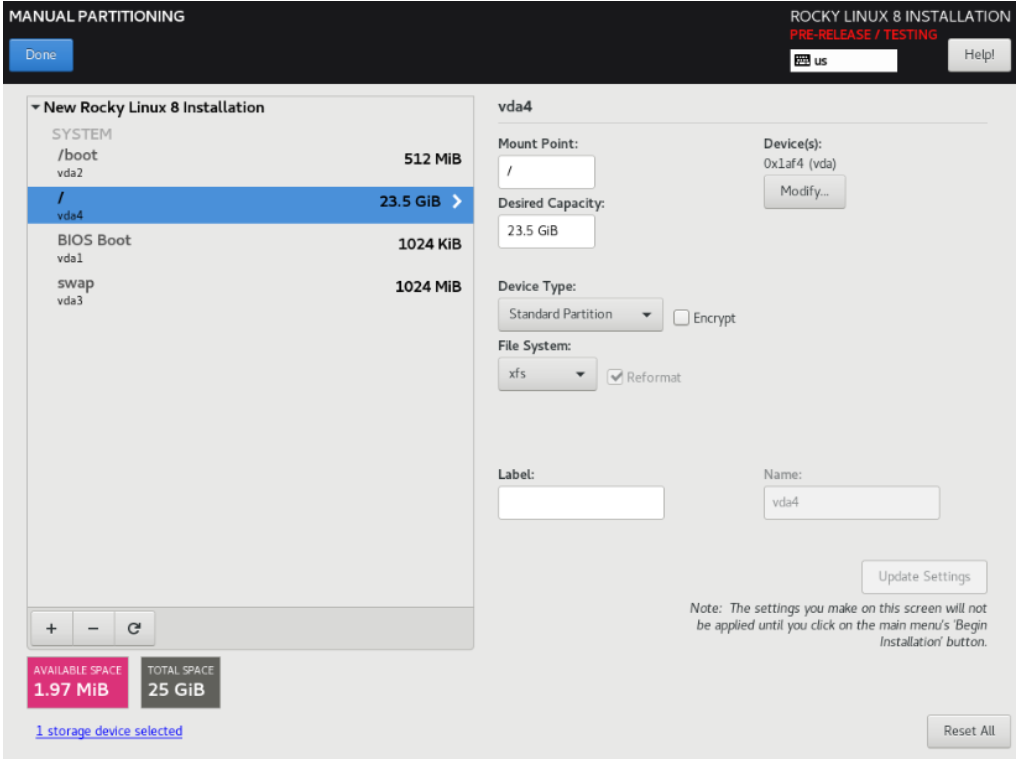Open the 1 storage device selected link
Image resolution: width=1018 pixels, height=763 pixels.
[109, 731]
